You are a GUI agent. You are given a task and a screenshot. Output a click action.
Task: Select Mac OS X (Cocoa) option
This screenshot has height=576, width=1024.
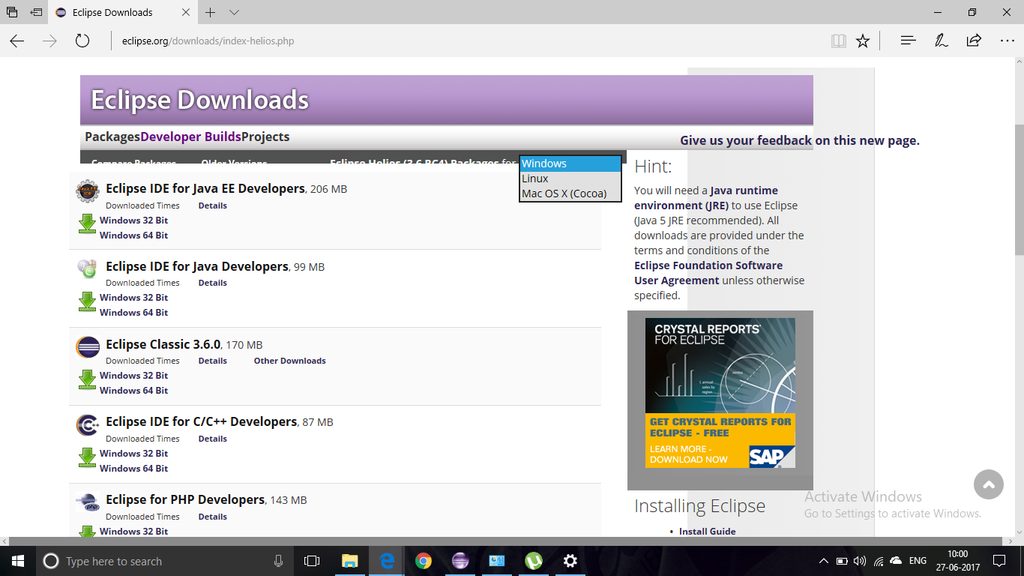pos(570,193)
